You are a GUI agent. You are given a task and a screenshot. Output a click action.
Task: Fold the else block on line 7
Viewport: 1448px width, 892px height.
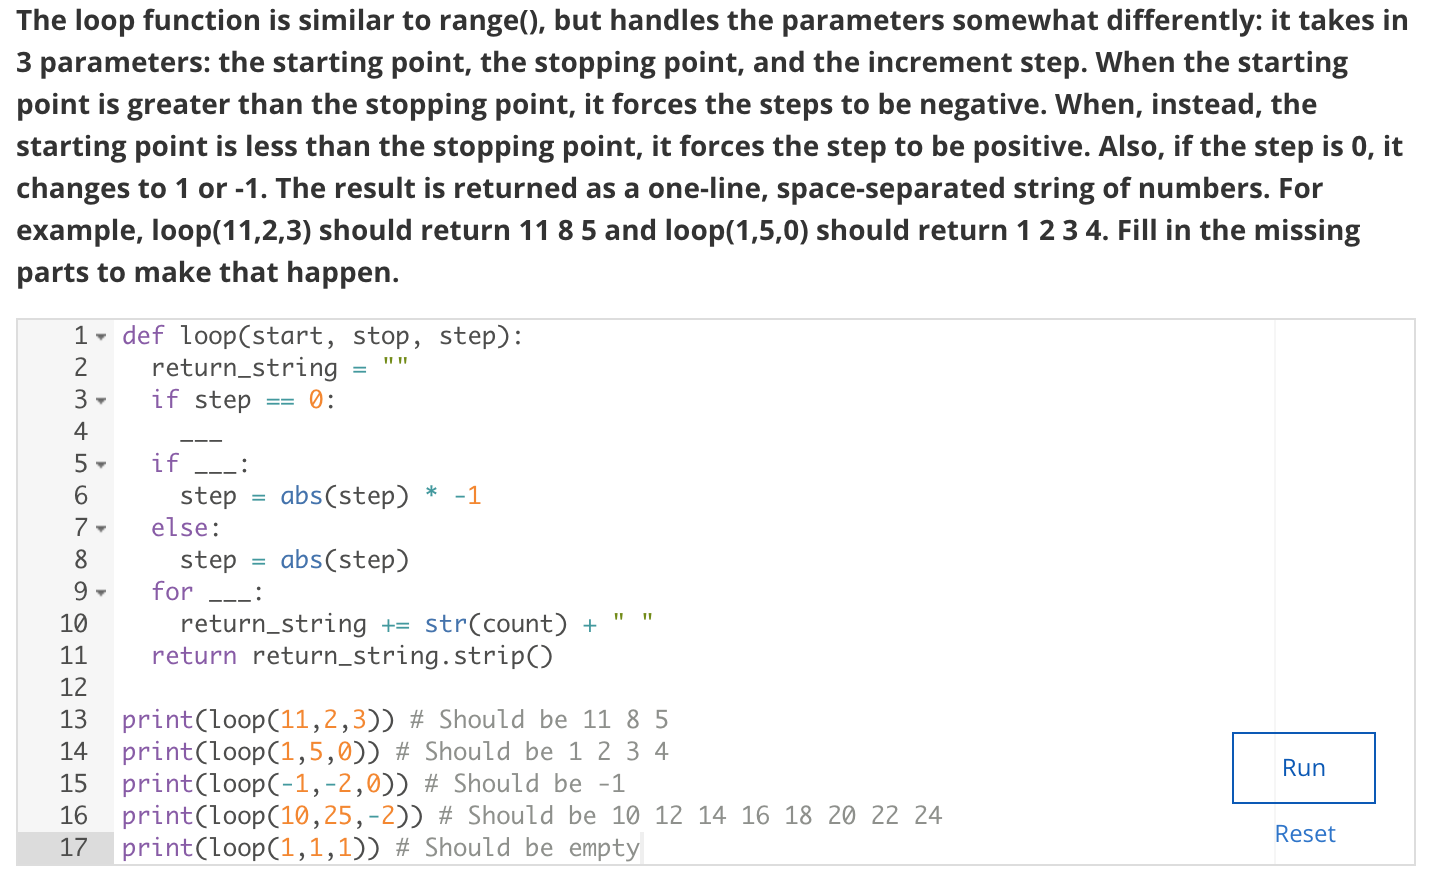tap(100, 528)
